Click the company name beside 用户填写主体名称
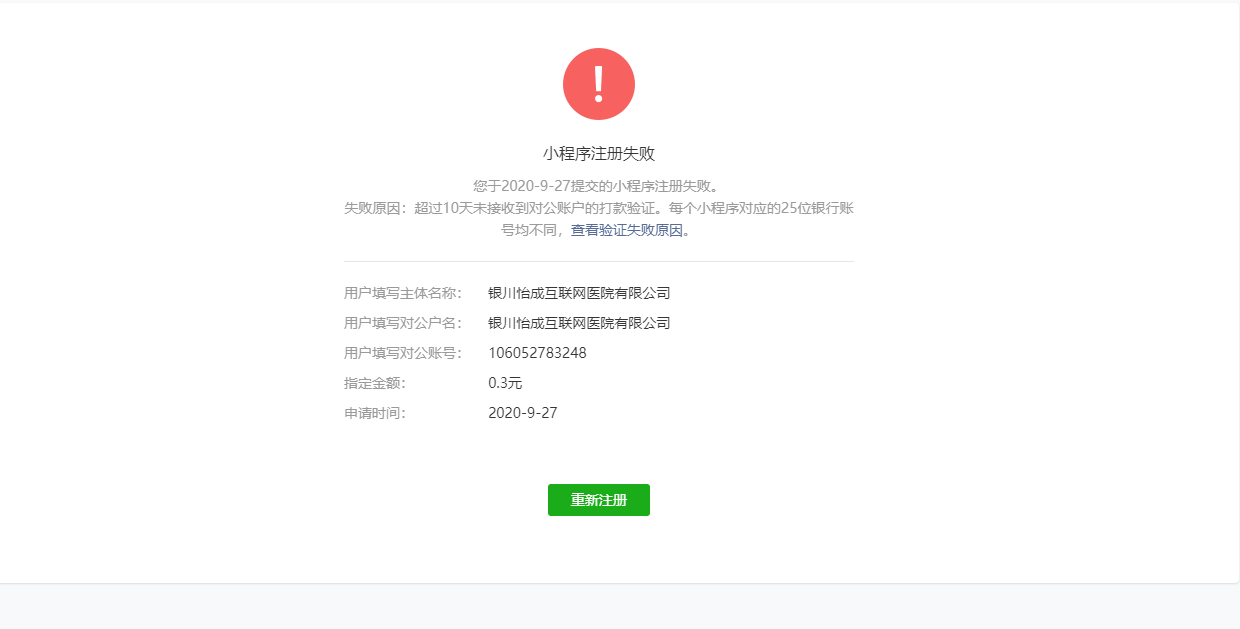The height and width of the screenshot is (629, 1240). (579, 293)
